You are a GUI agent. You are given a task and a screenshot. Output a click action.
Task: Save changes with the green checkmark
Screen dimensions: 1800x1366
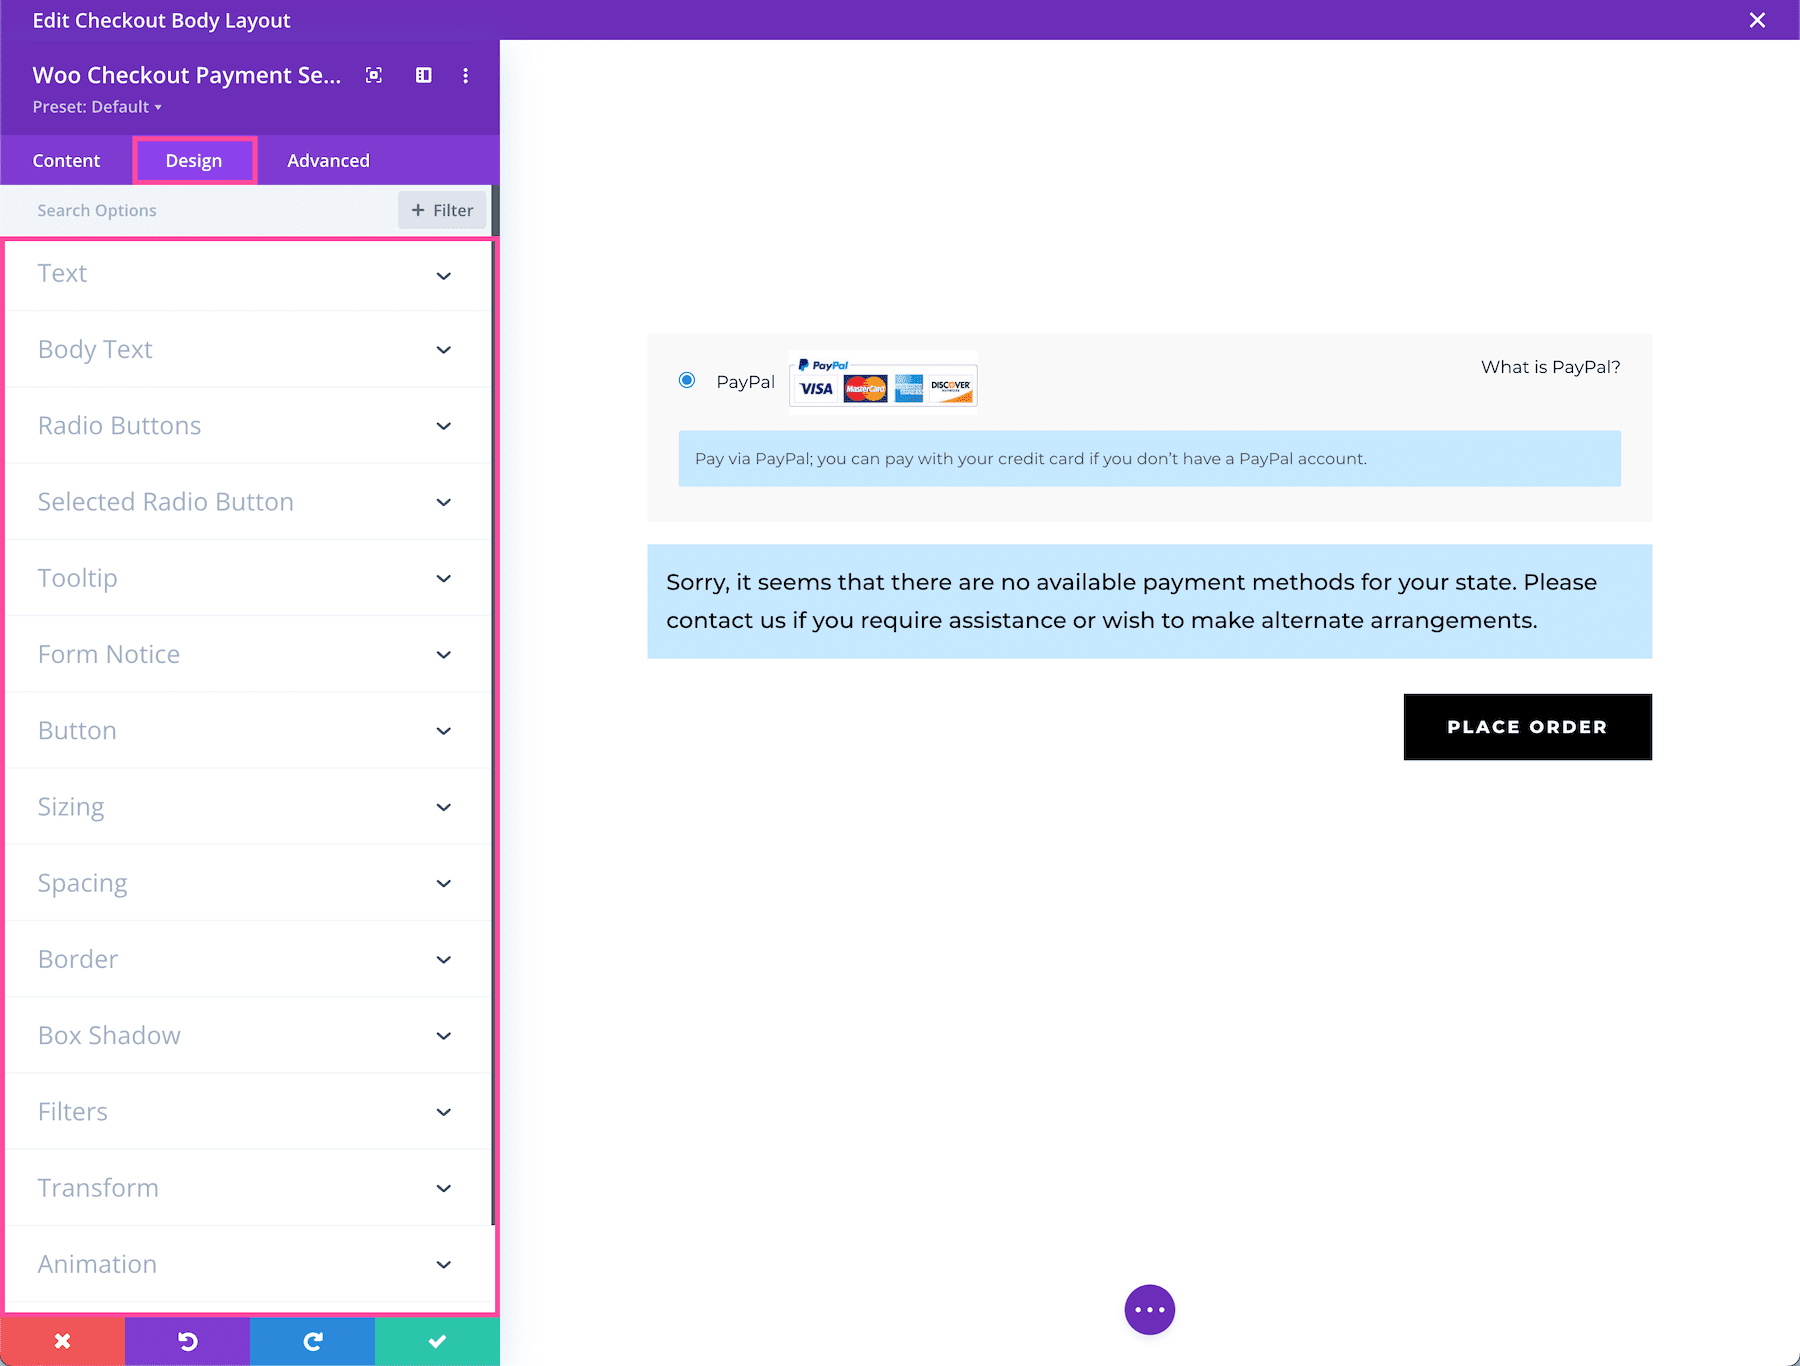tap(437, 1341)
